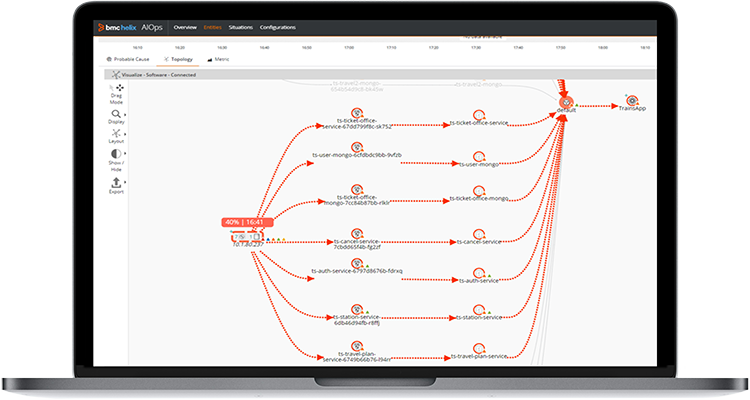Expand the Export options arrow
The height and width of the screenshot is (400, 750).
click(x=125, y=182)
